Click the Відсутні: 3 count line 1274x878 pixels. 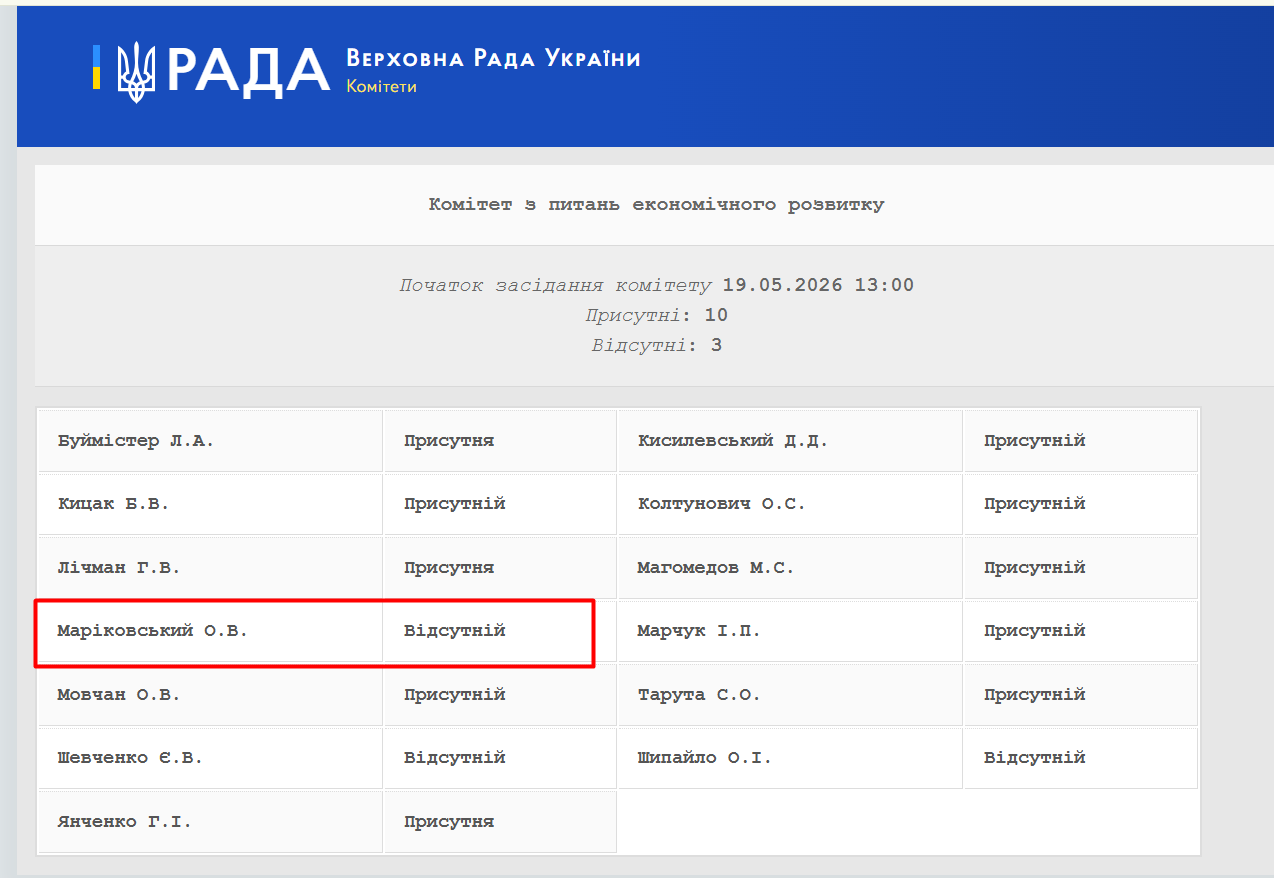(656, 345)
